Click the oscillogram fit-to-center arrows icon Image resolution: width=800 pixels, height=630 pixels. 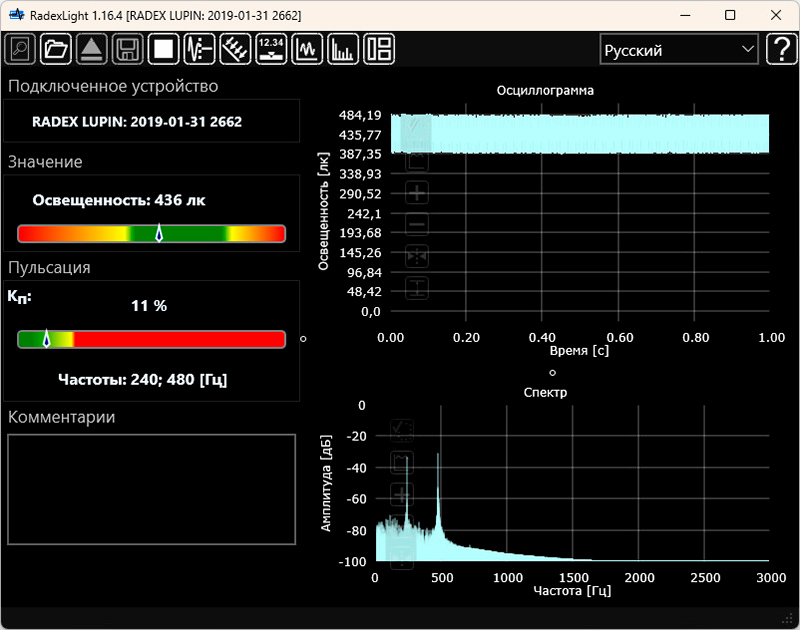coord(417,257)
